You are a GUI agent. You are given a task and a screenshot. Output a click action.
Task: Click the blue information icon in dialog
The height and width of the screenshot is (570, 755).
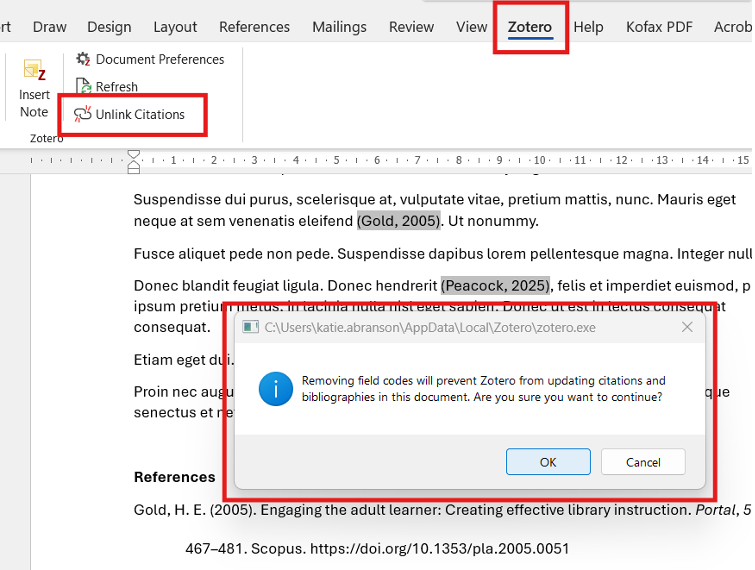pyautogui.click(x=275, y=389)
